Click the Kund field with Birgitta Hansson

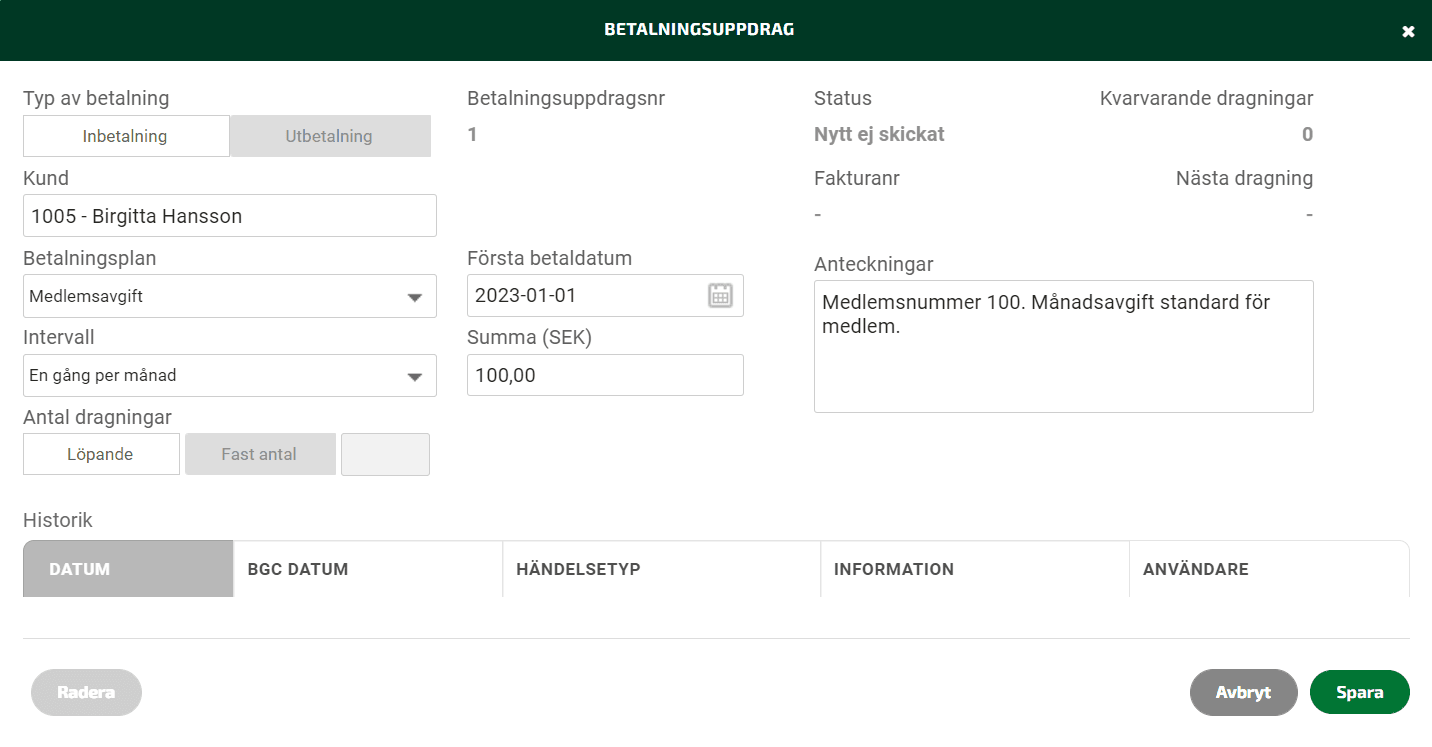coord(230,215)
